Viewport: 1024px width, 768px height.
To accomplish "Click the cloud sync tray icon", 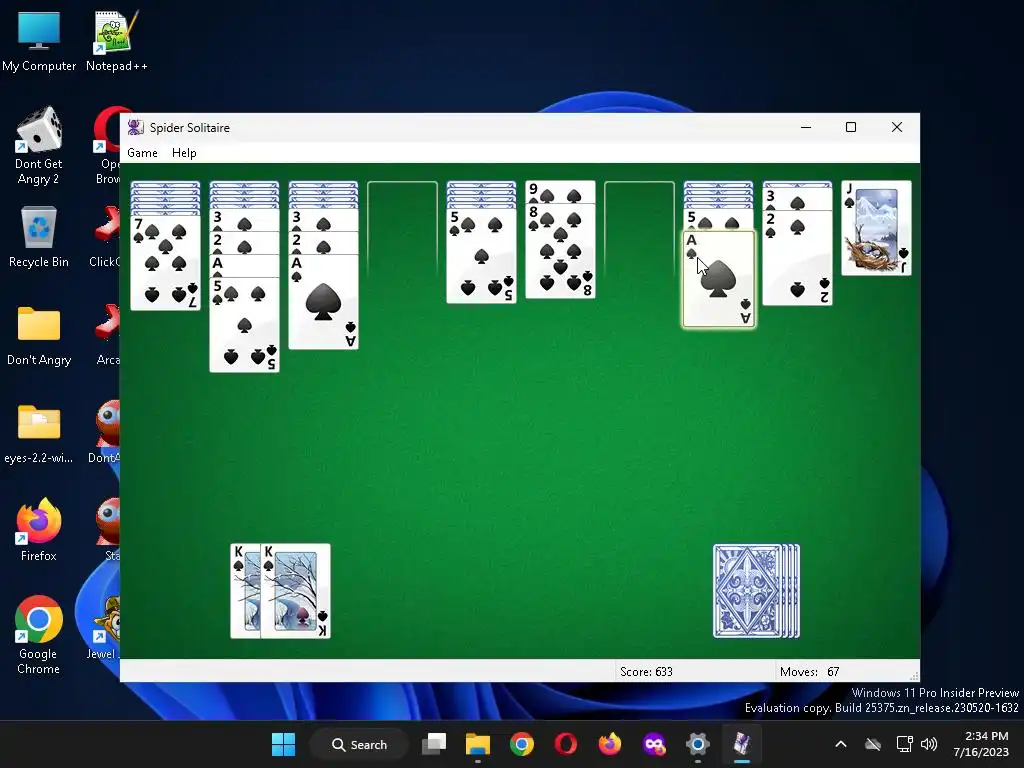I will pos(873,744).
